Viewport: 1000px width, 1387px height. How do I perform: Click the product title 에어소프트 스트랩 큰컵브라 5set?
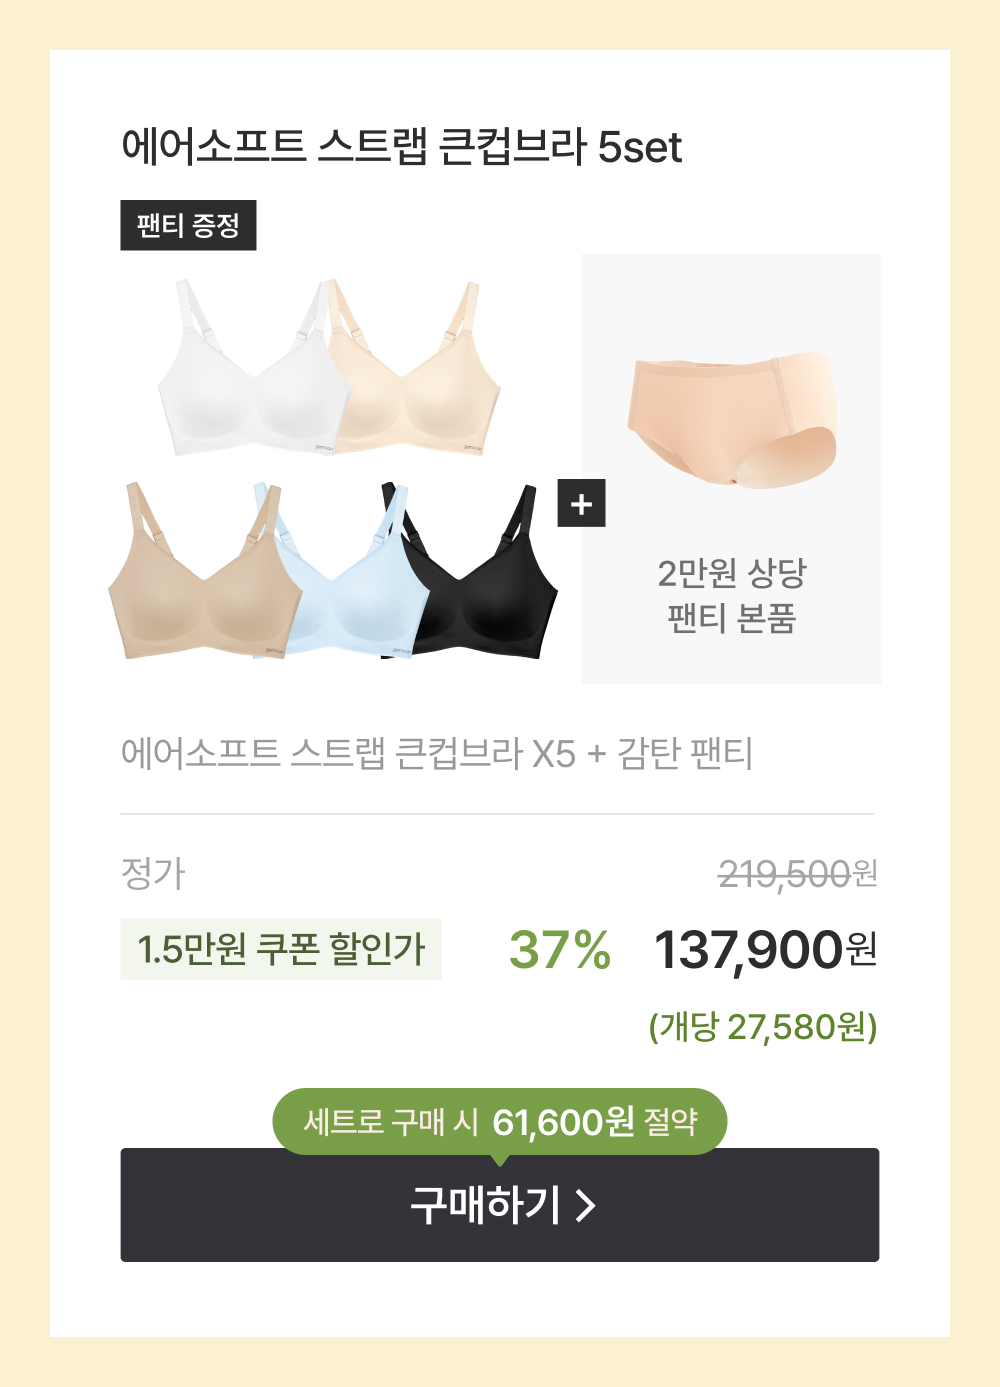coord(401,147)
